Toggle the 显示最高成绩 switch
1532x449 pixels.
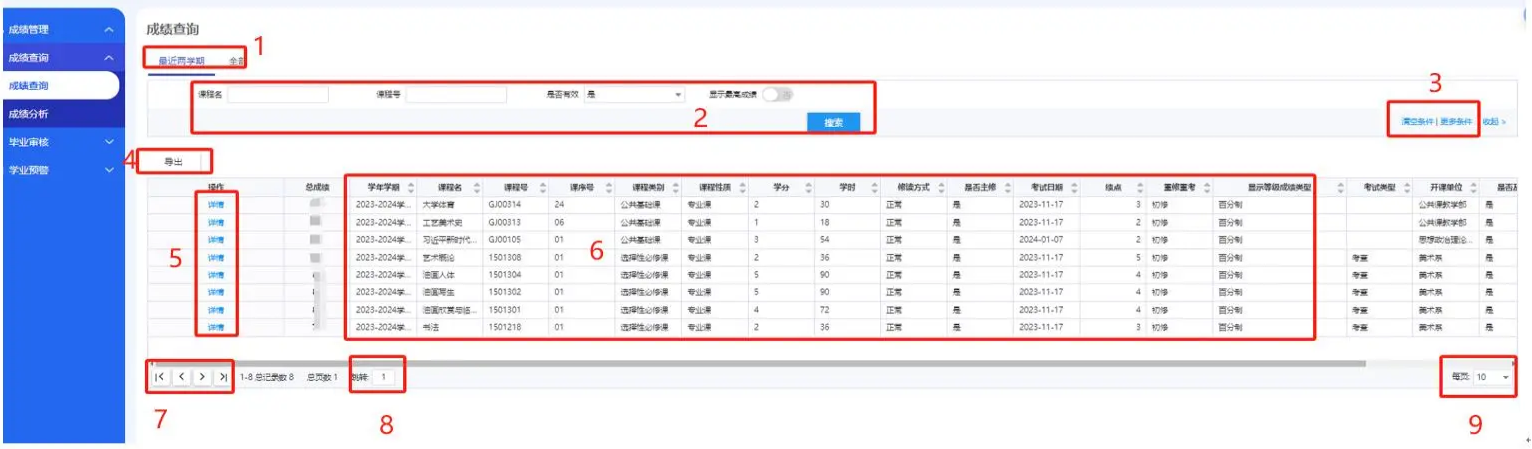coord(777,94)
